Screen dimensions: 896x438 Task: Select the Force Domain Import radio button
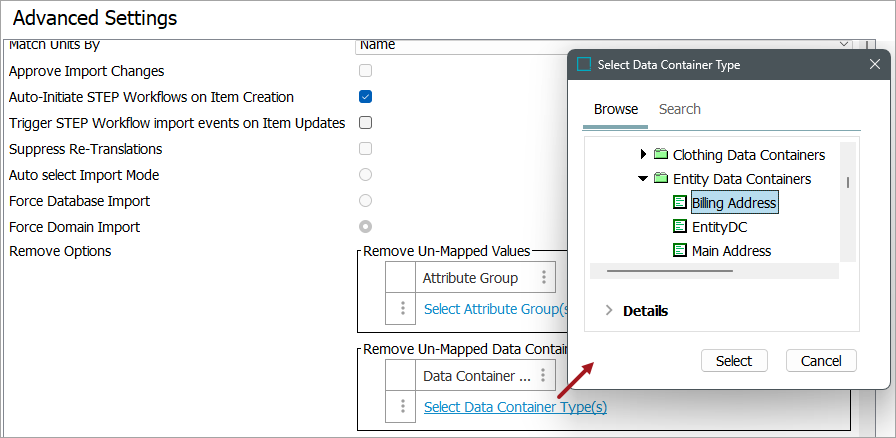pos(365,226)
